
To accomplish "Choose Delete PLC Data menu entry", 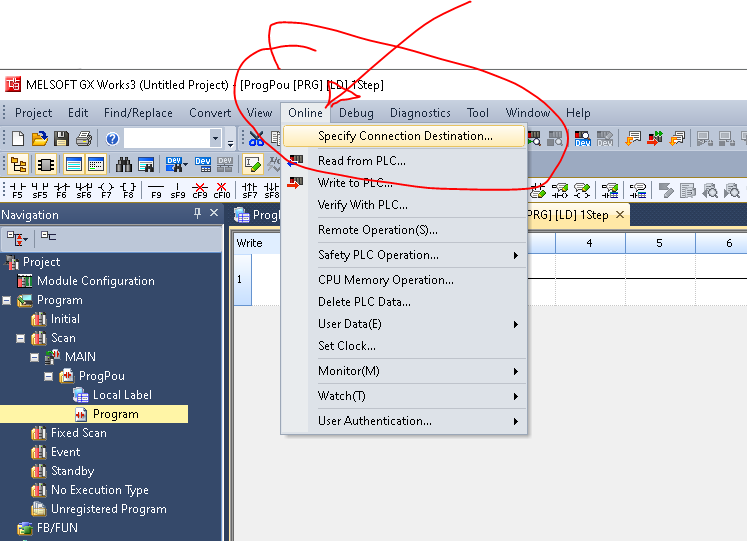I will (404, 302).
